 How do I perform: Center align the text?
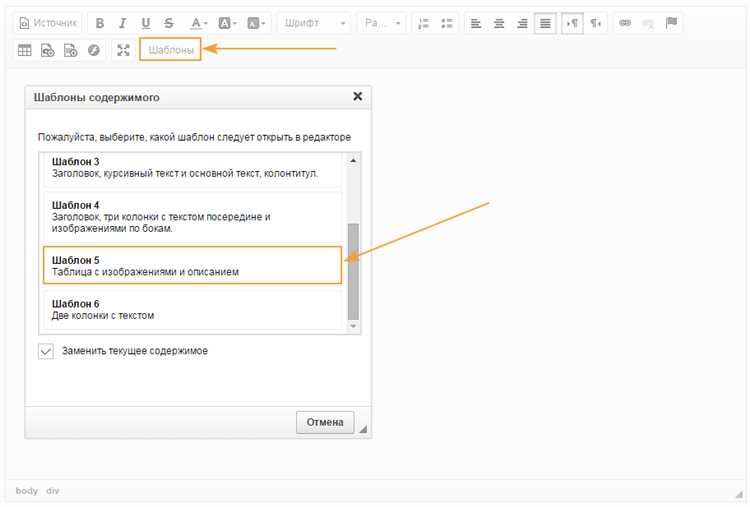(498, 23)
